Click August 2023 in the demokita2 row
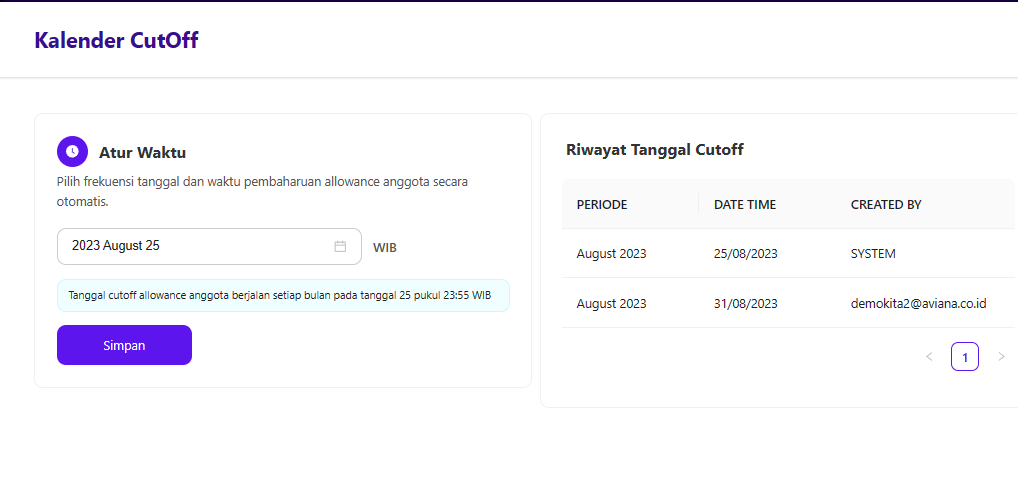This screenshot has height=482, width=1018. pyautogui.click(x=611, y=303)
